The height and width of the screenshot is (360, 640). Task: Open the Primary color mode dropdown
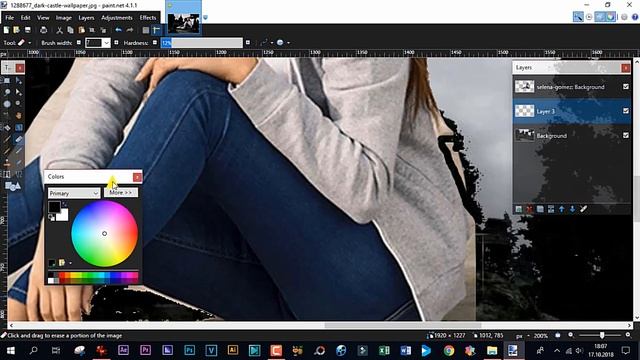coord(74,193)
